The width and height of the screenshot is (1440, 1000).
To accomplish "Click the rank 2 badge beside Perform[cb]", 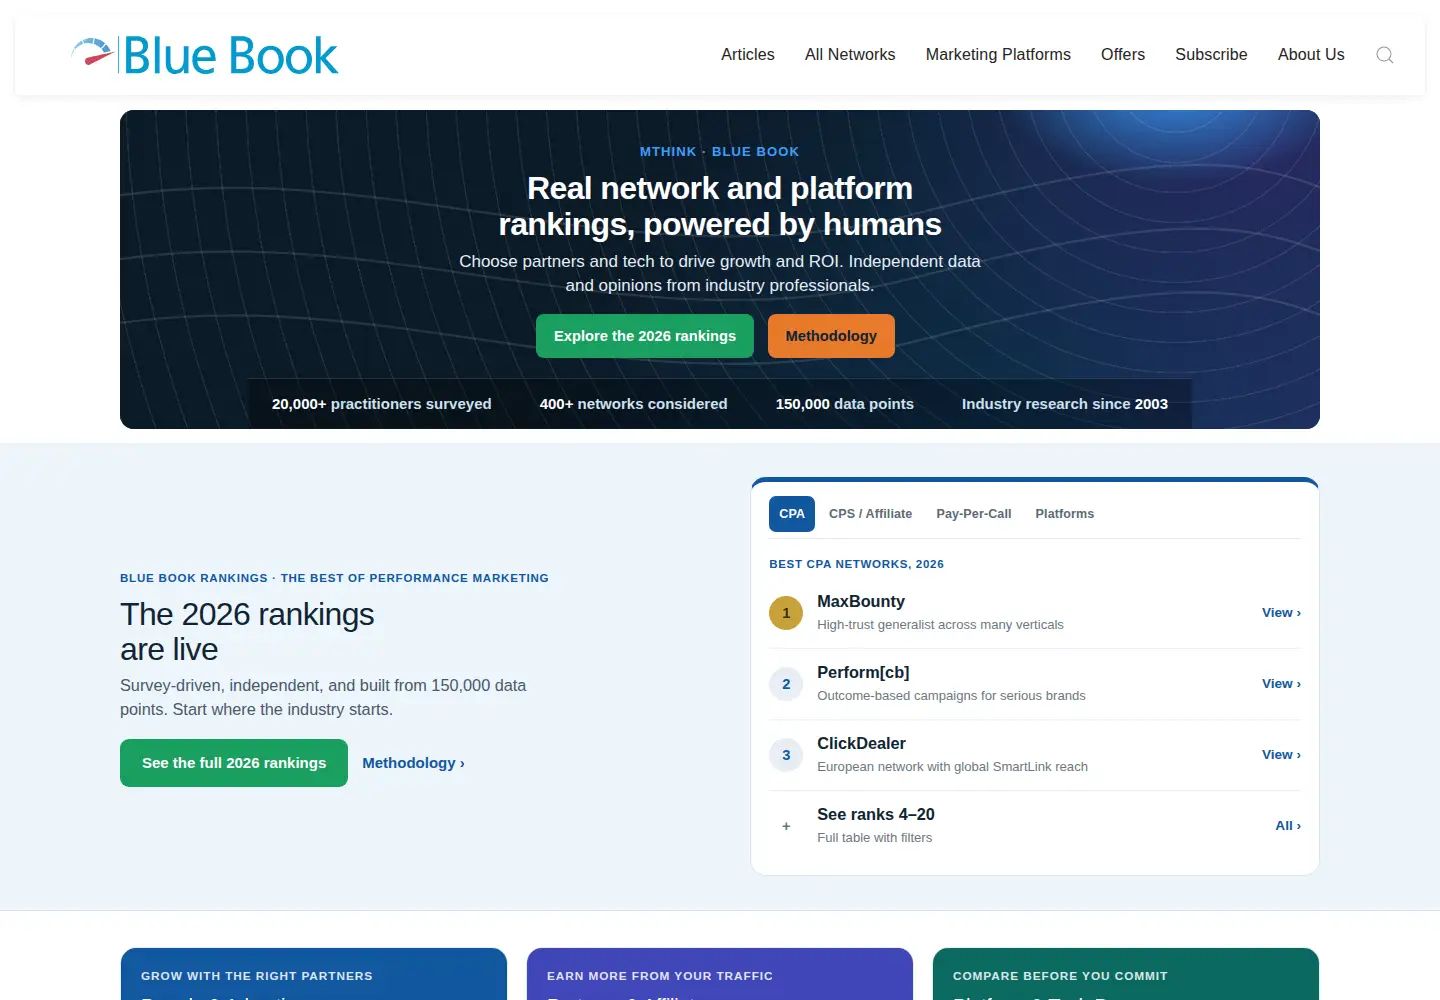I will [786, 684].
